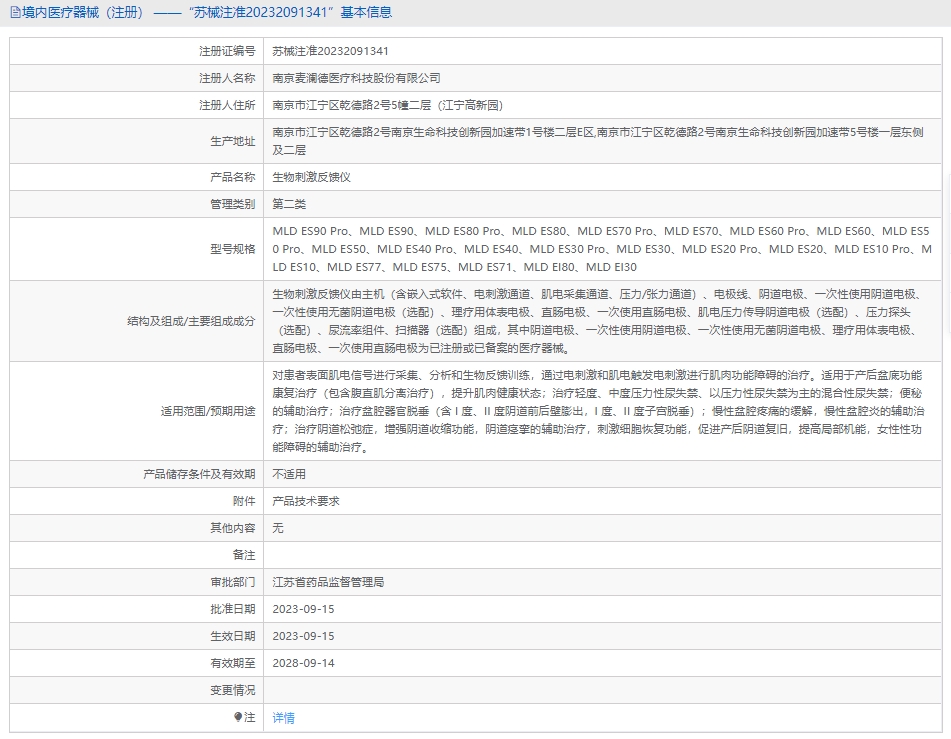The width and height of the screenshot is (951, 739).
Task: Click the info bullet icon beside 注 label
Action: (x=238, y=717)
